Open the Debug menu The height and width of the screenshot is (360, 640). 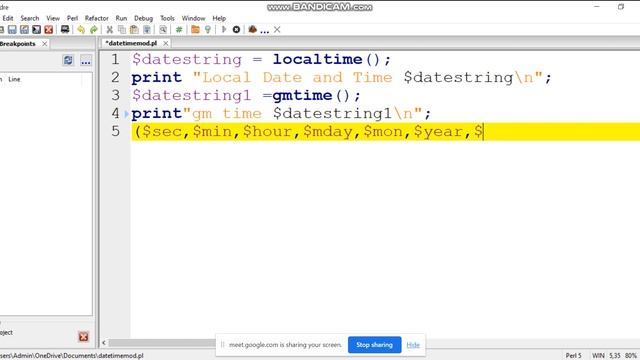pos(143,18)
